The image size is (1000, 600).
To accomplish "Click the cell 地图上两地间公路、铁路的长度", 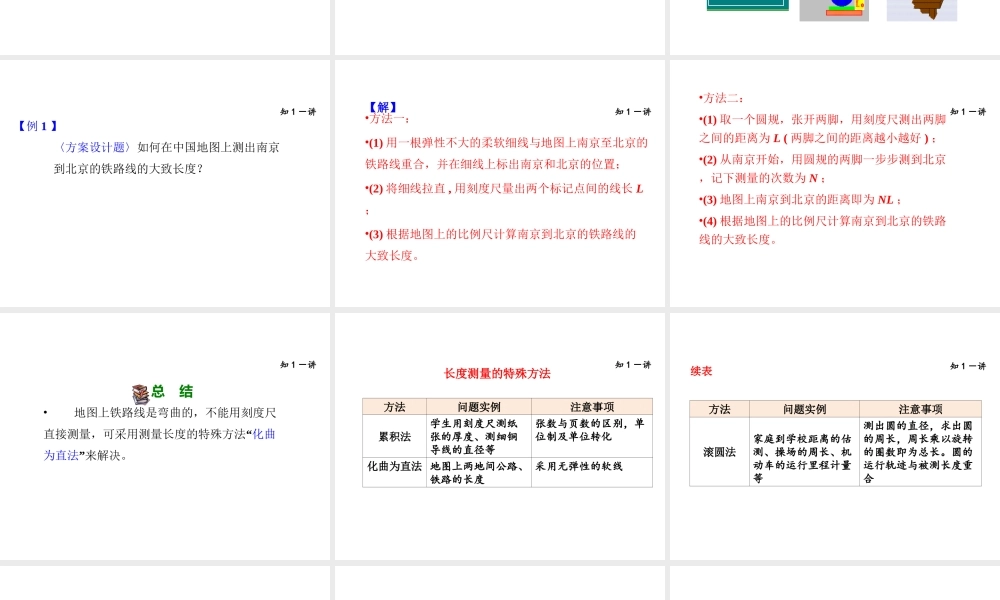I will 479,472.
